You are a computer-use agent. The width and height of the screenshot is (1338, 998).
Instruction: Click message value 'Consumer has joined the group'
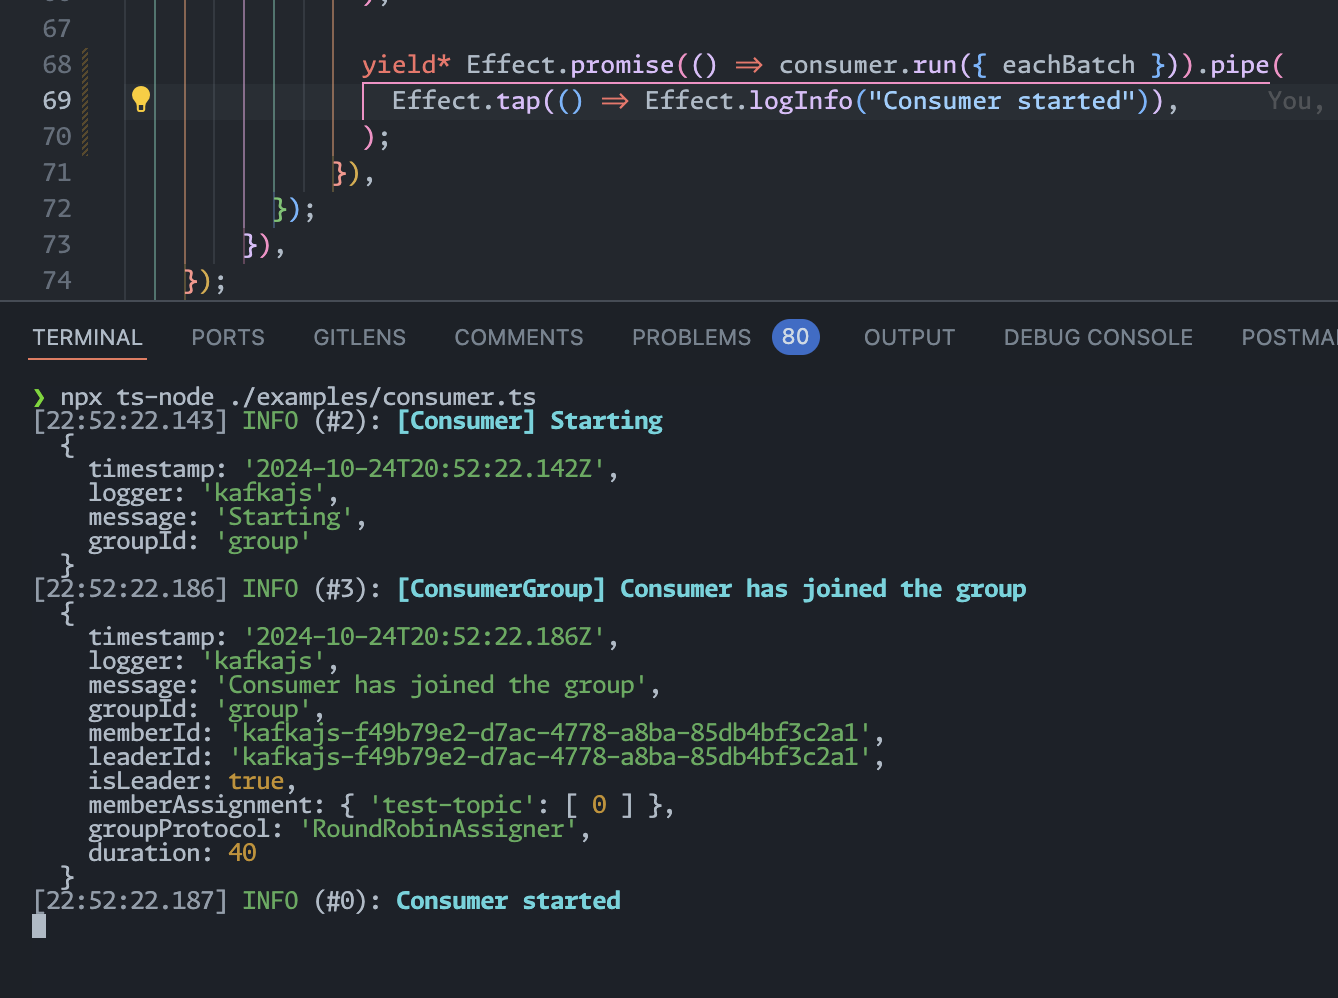[x=432, y=685]
